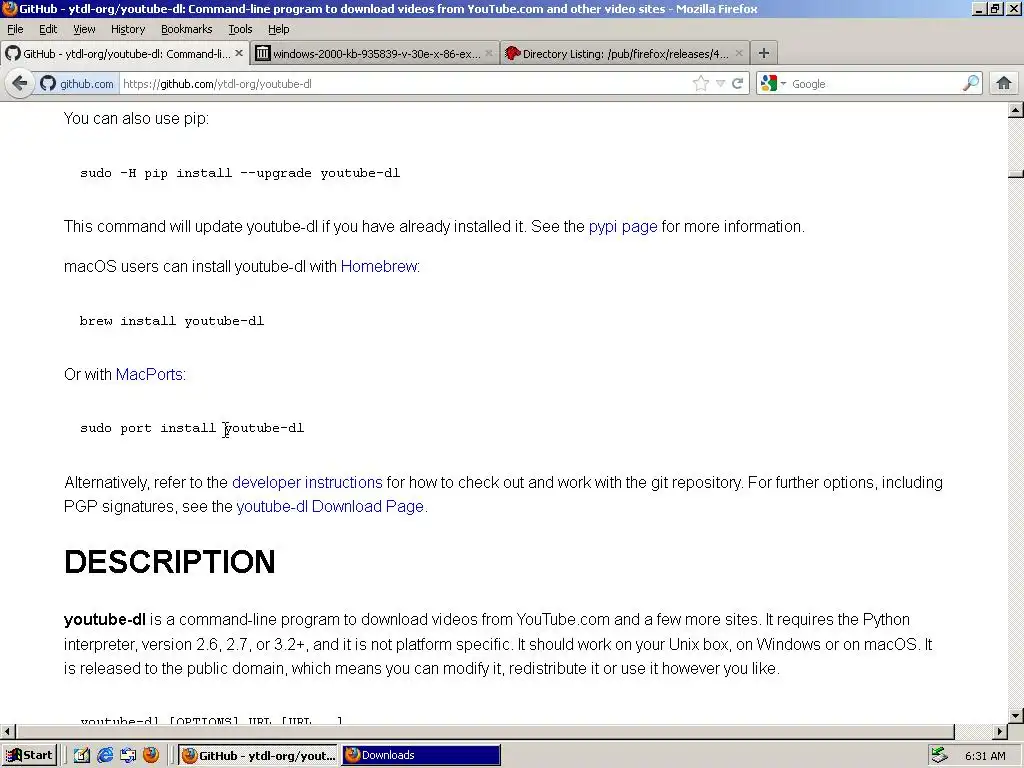The width and height of the screenshot is (1024, 768).
Task: Switch to the GitHub ytdl-org/youtube-dl tab
Action: [x=124, y=54]
